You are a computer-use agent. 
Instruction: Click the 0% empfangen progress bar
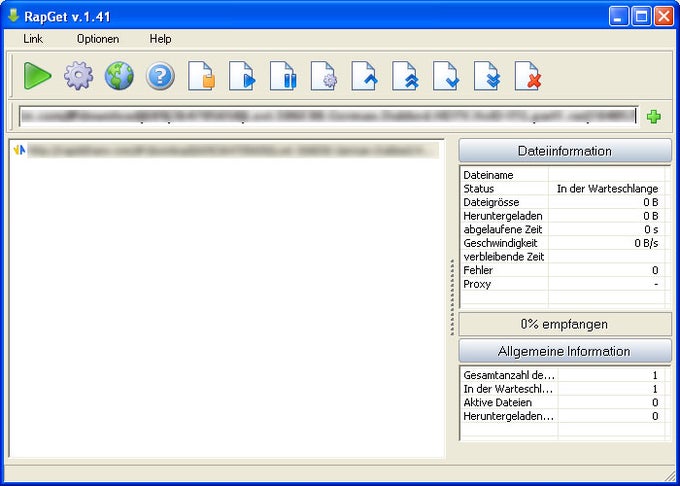coord(565,324)
